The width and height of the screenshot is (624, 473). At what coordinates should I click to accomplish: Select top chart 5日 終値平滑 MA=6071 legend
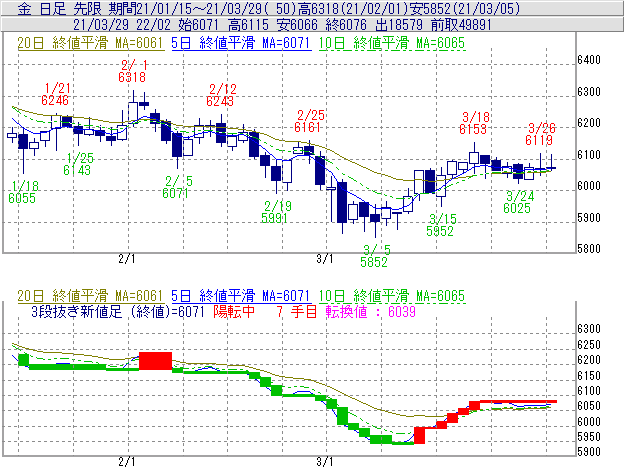click(241, 43)
